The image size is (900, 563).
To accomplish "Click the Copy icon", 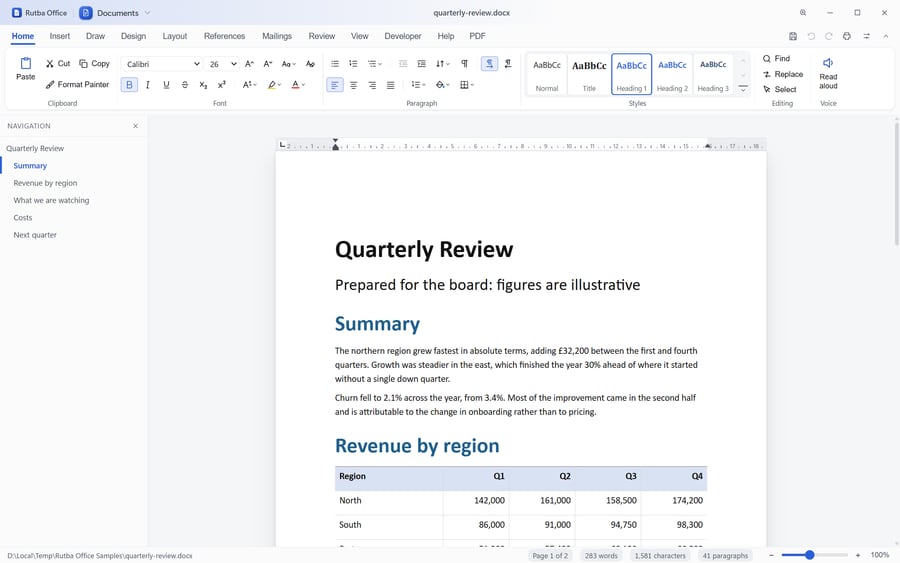I will tap(83, 64).
